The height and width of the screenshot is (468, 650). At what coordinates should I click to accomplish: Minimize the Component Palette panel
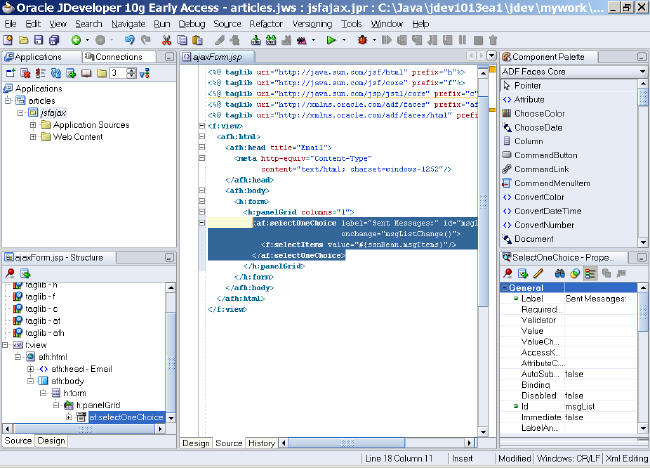[642, 57]
